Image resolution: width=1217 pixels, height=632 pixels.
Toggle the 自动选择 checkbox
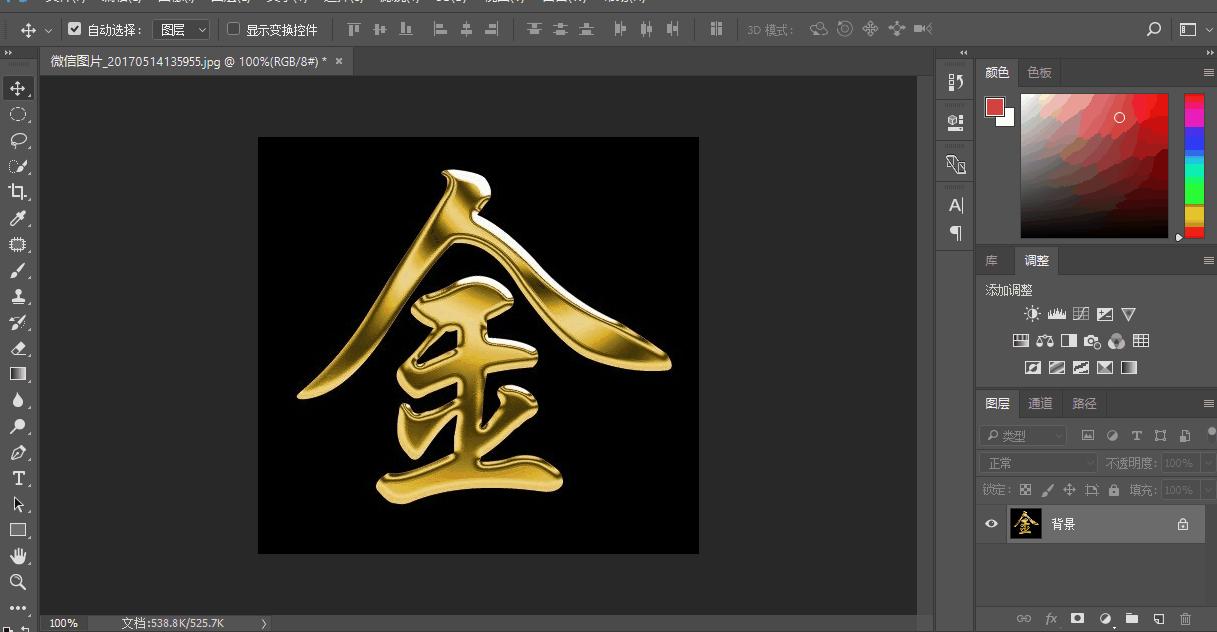[75, 29]
